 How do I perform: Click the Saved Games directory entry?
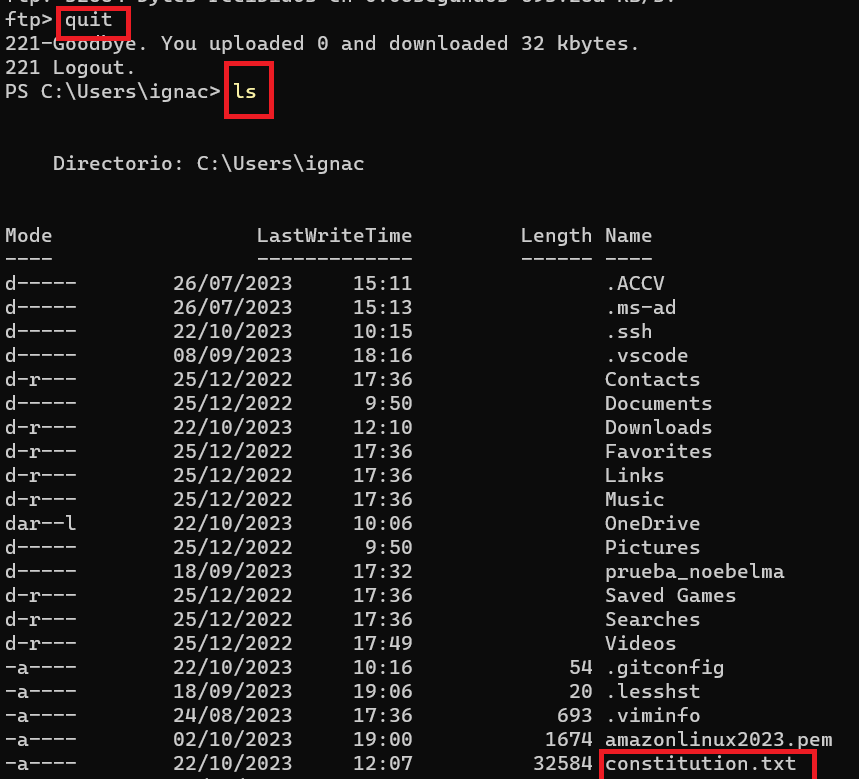(x=670, y=596)
